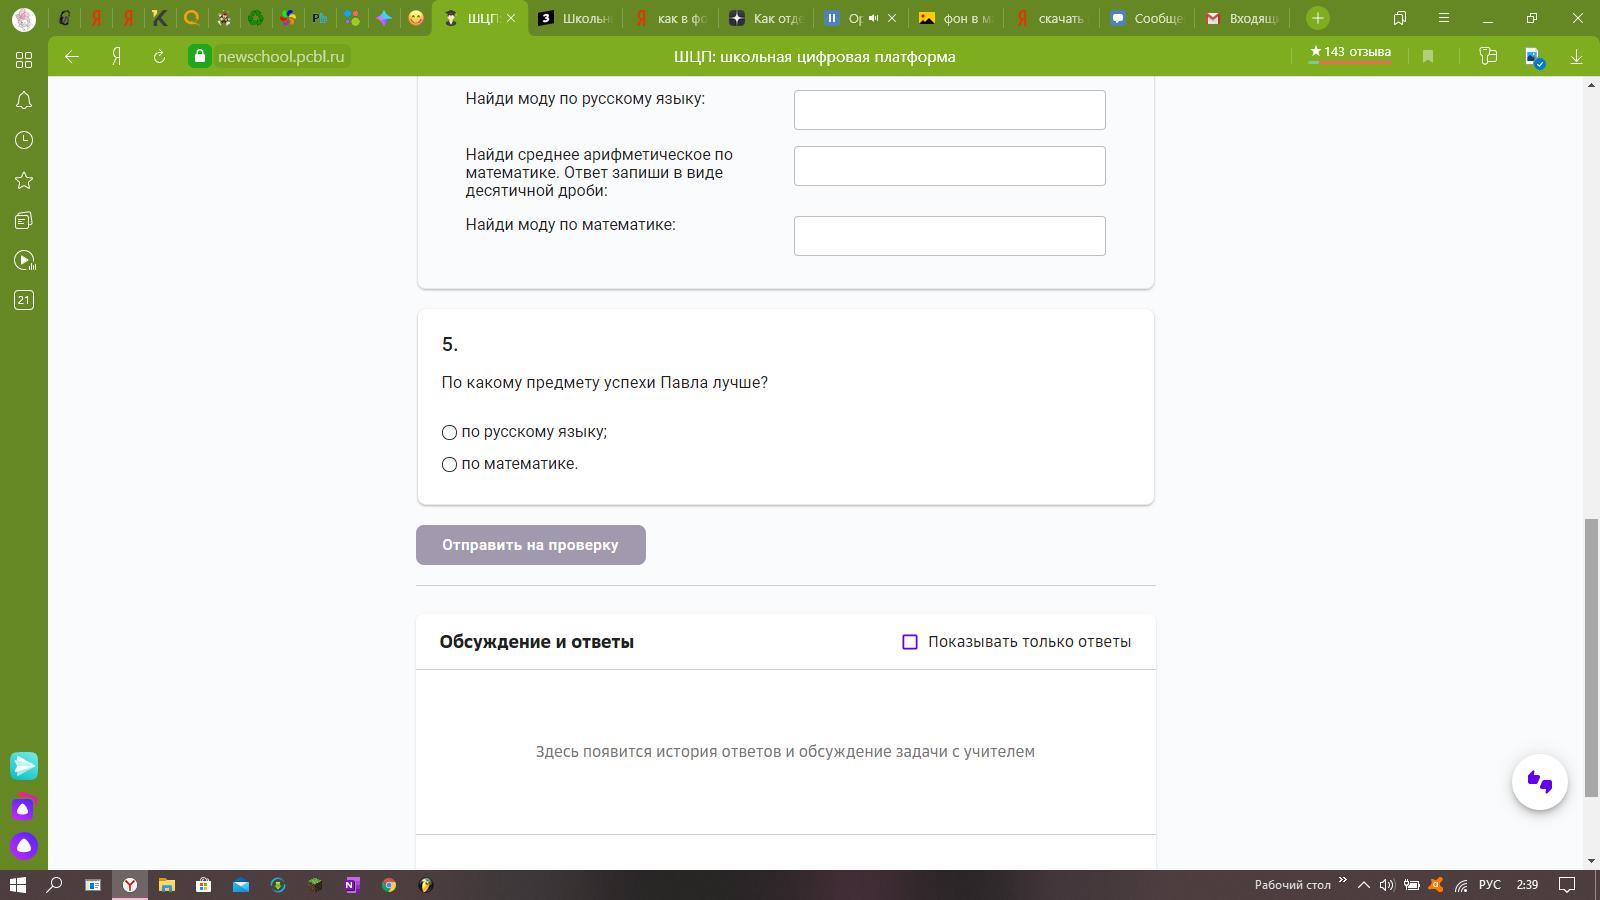Open Windows action center notifications
This screenshot has width=1600, height=900.
[1568, 885]
